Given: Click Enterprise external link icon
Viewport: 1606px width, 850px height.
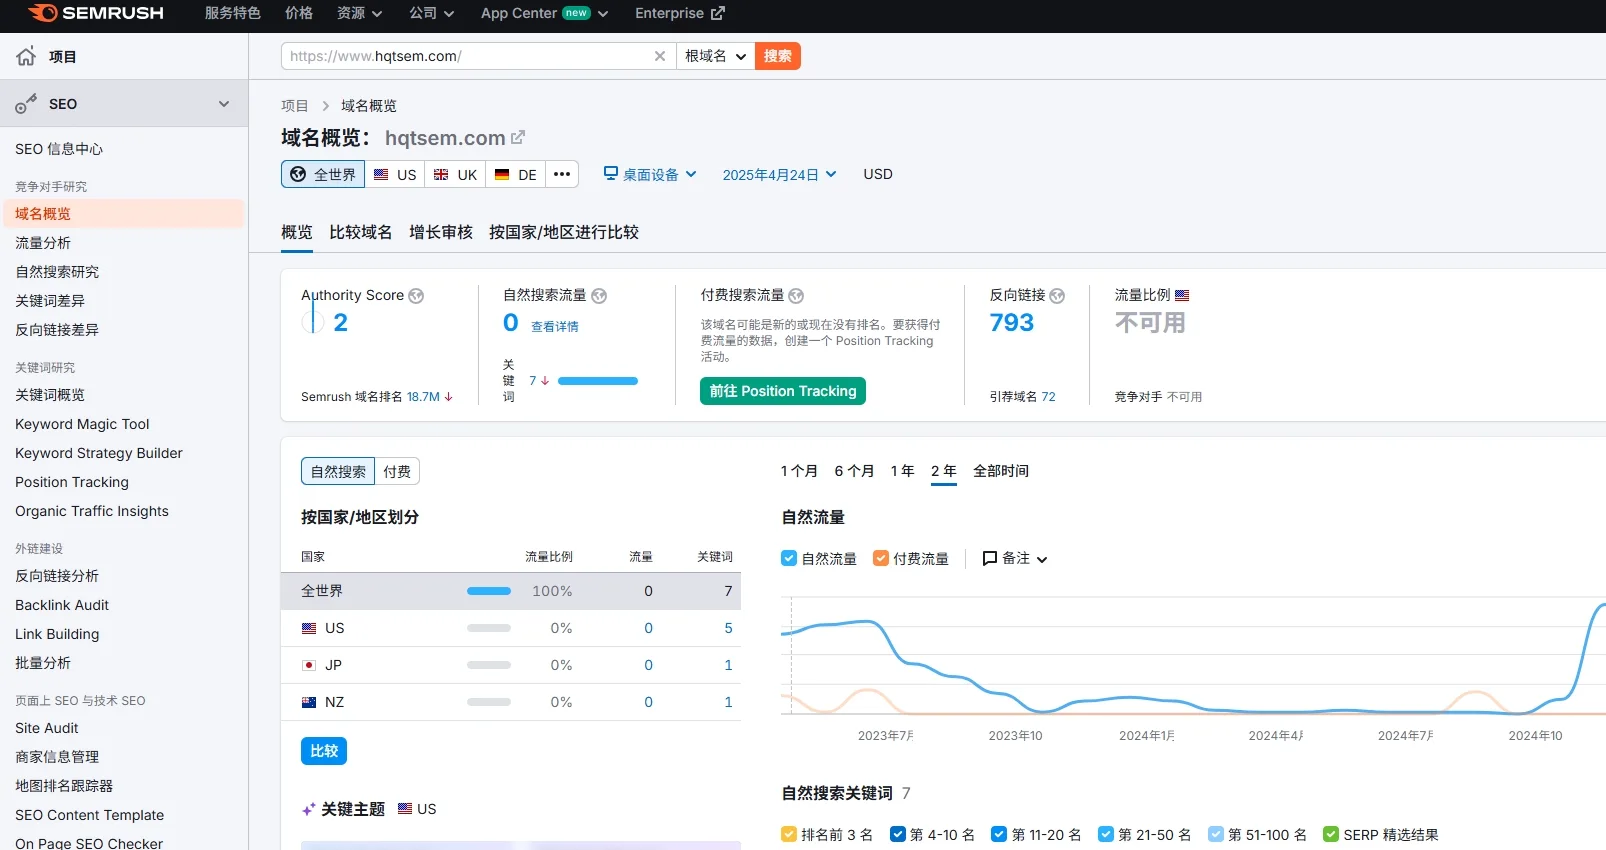Looking at the screenshot, I should [717, 13].
